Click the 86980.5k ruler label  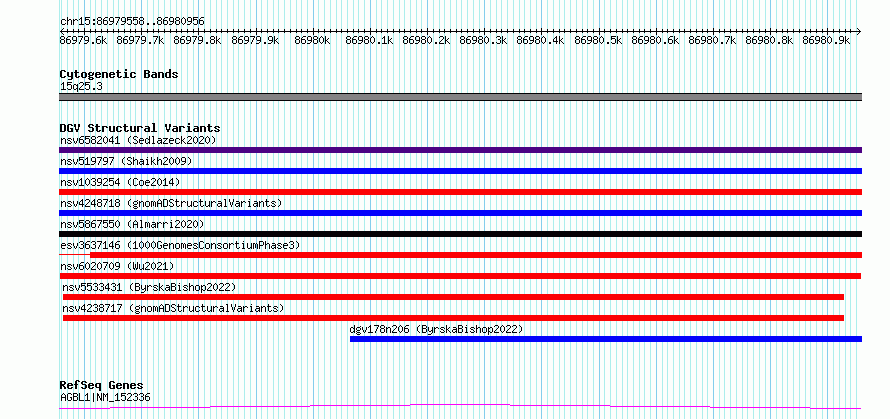point(598,40)
